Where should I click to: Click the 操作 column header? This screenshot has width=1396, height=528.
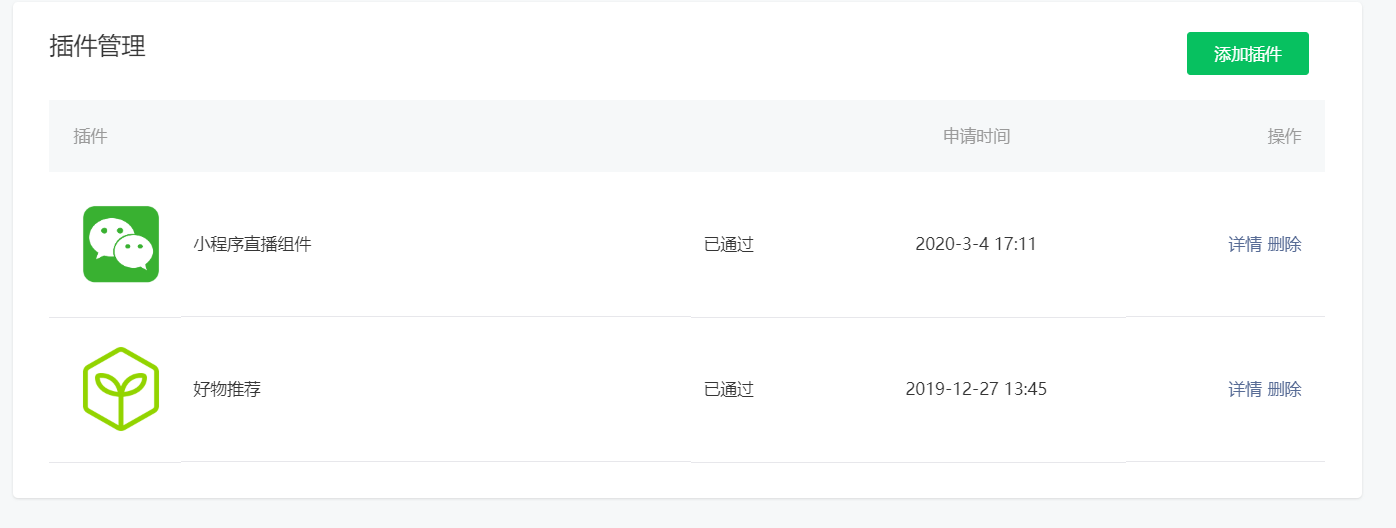1284,136
